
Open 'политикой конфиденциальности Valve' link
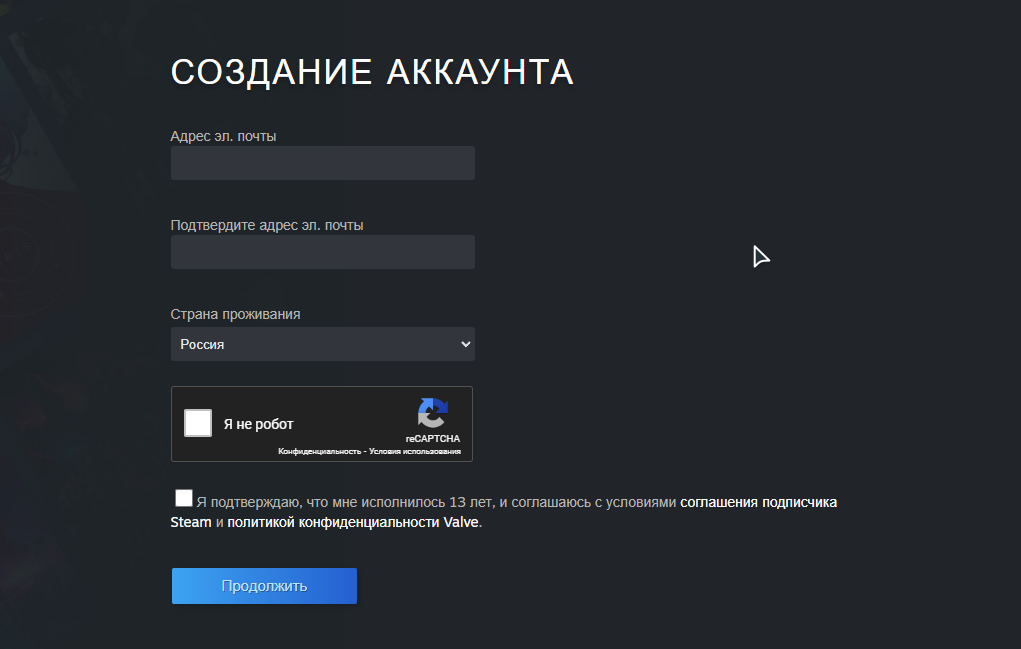tap(352, 522)
